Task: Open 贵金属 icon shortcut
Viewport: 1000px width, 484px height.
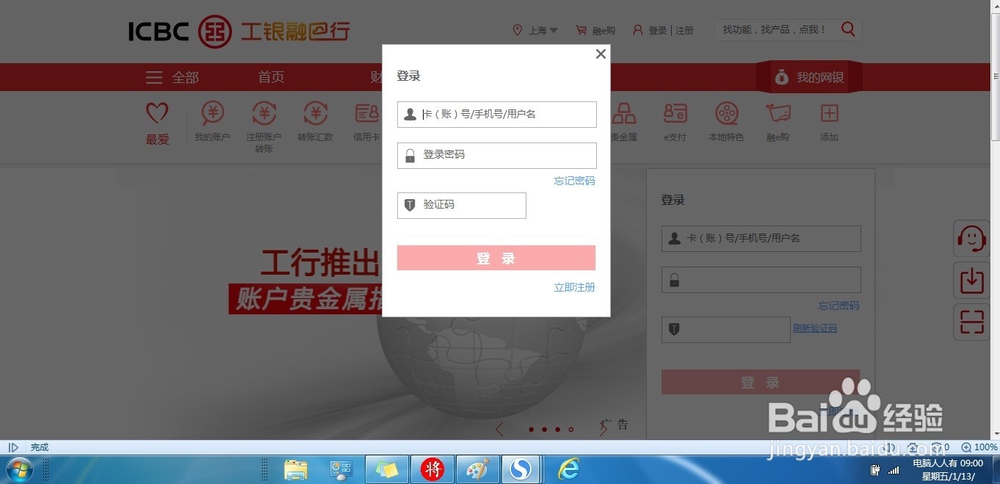Action: (624, 121)
